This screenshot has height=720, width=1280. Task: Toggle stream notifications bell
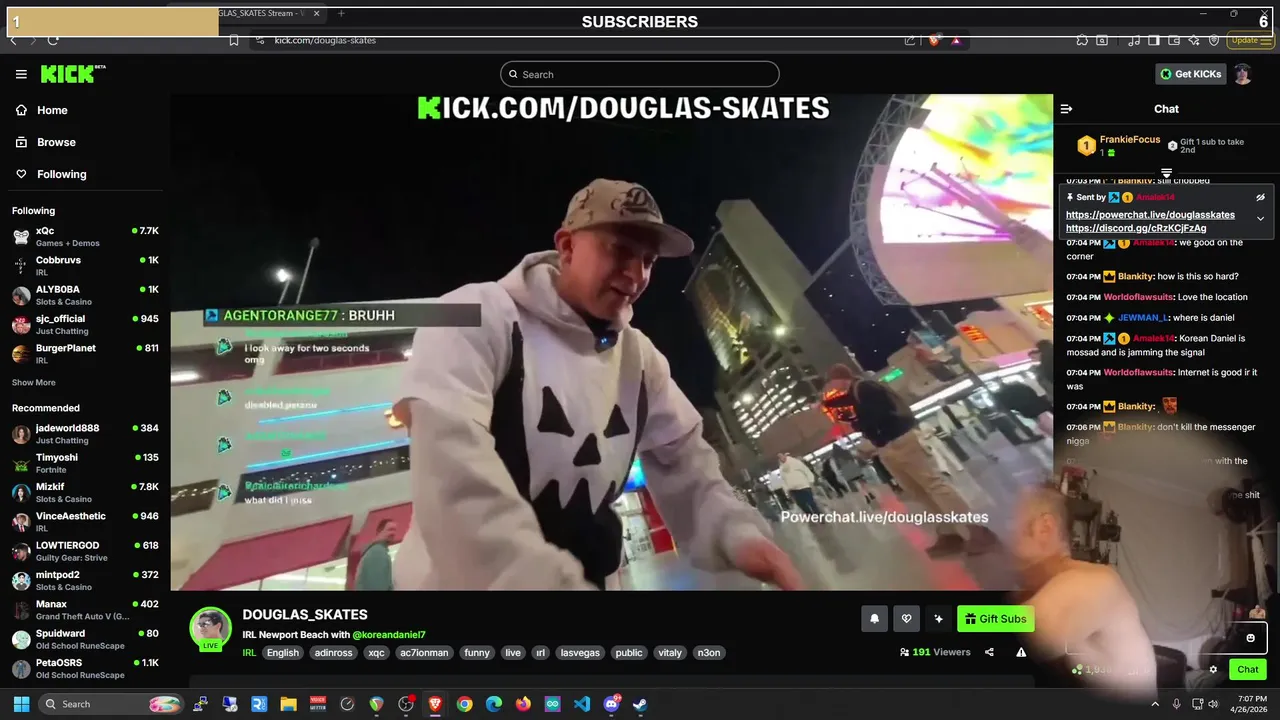874,619
